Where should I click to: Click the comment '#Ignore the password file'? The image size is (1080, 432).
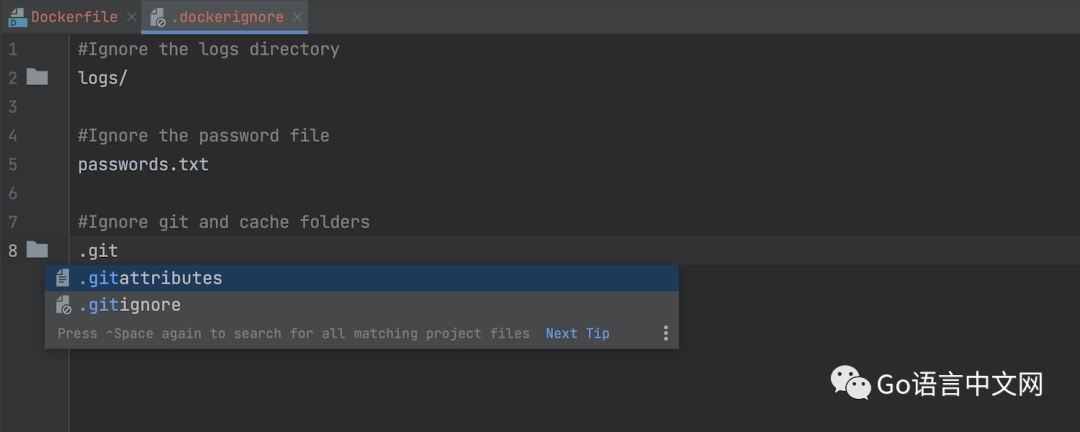[x=203, y=135]
